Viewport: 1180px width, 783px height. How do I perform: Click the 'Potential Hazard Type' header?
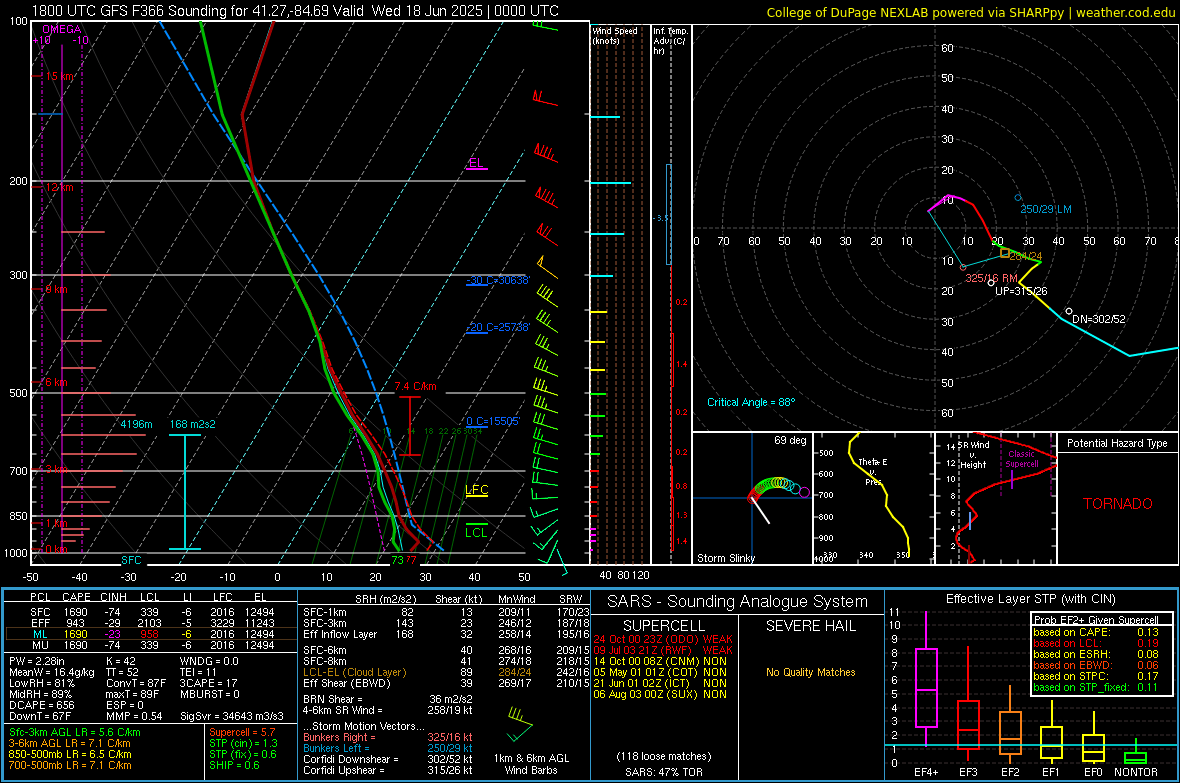[1118, 443]
